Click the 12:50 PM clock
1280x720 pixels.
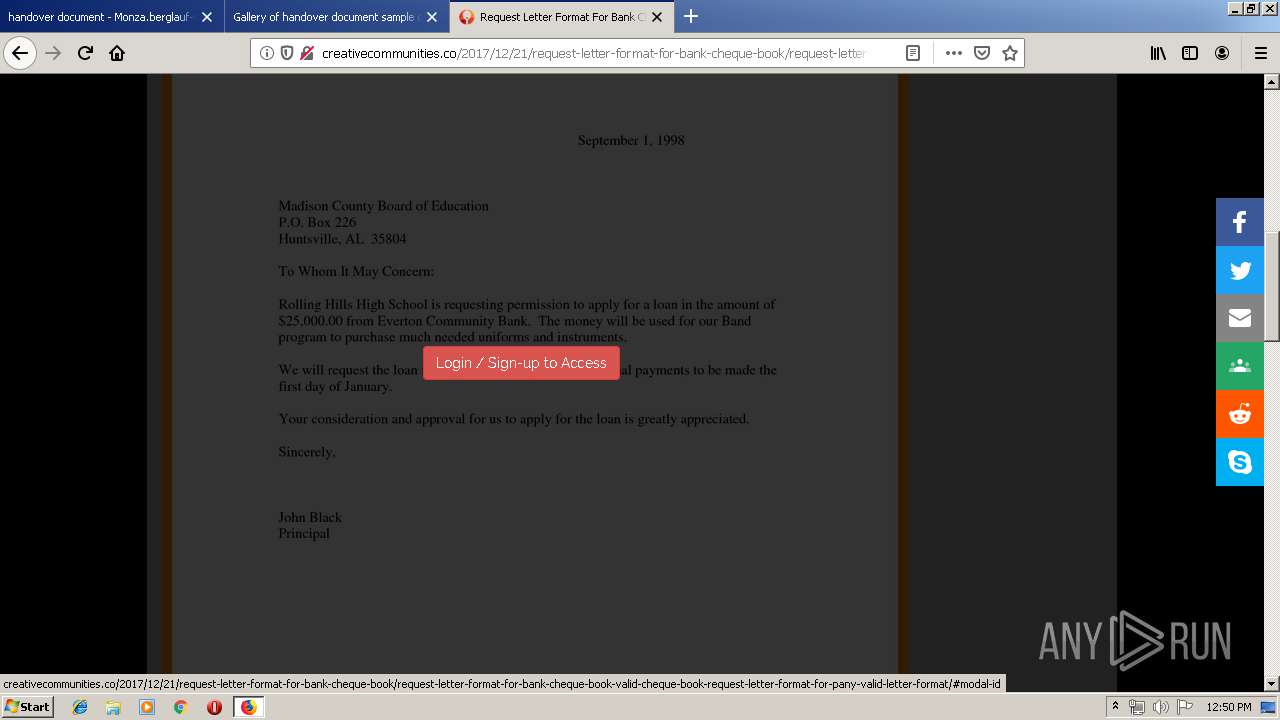[x=1229, y=707]
